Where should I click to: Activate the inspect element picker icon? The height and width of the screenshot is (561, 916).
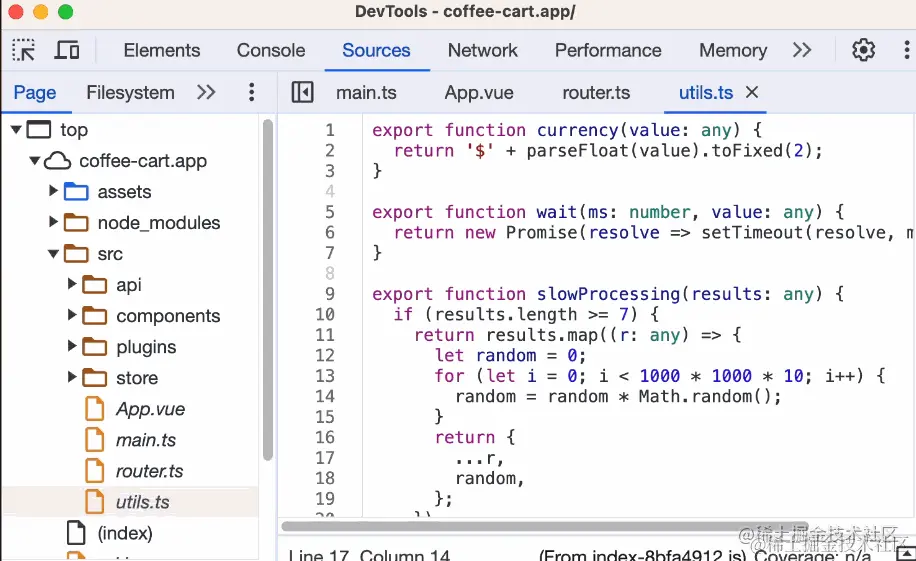tap(23, 50)
